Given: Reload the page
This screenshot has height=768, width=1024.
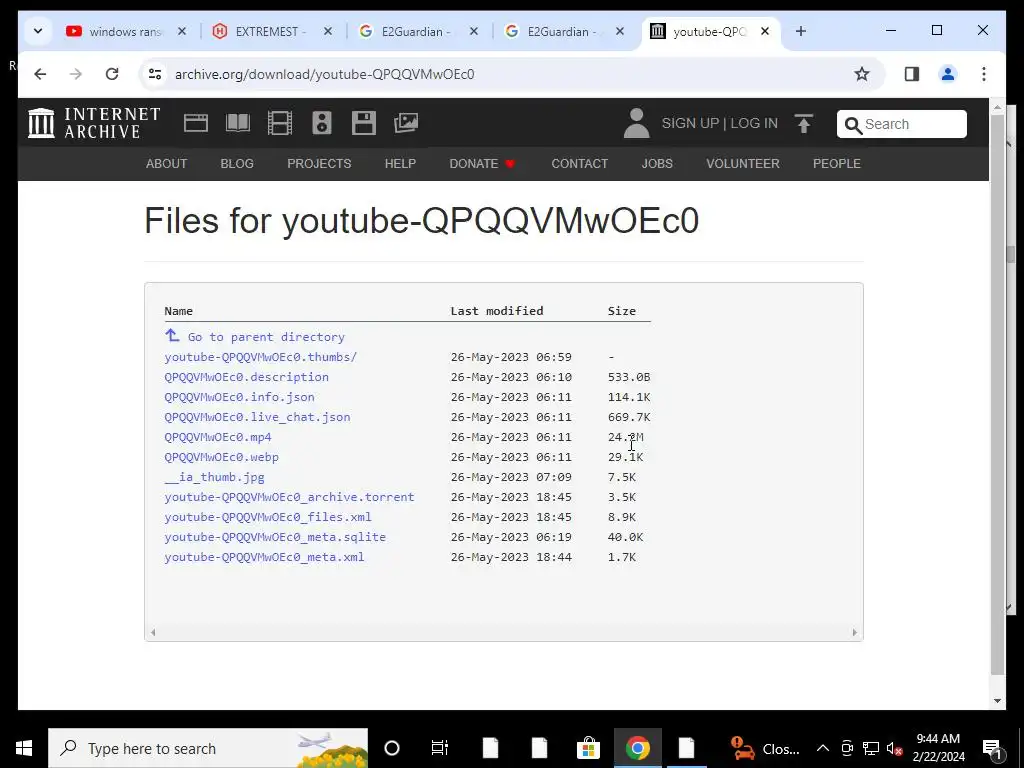Looking at the screenshot, I should click(x=112, y=74).
